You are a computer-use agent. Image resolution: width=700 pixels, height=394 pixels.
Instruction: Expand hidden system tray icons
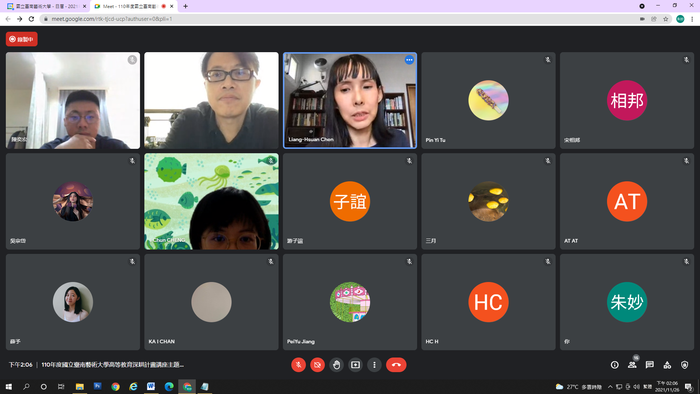click(610, 386)
